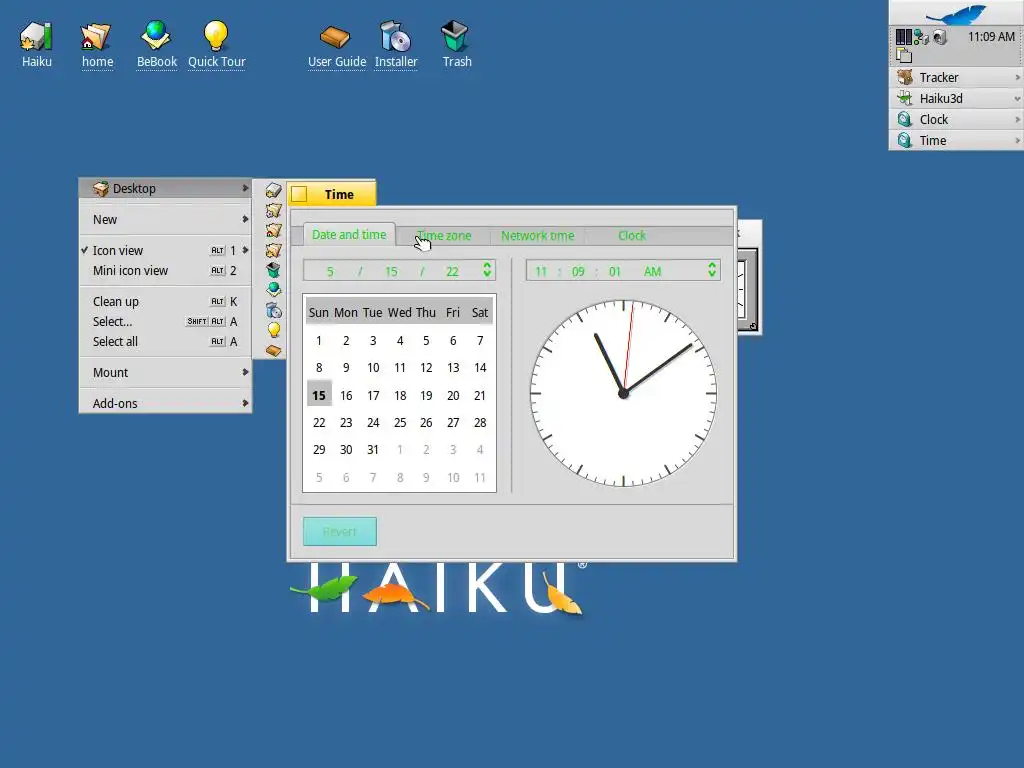Choose Clean up from the context menu
The image size is (1024, 768).
tap(165, 302)
